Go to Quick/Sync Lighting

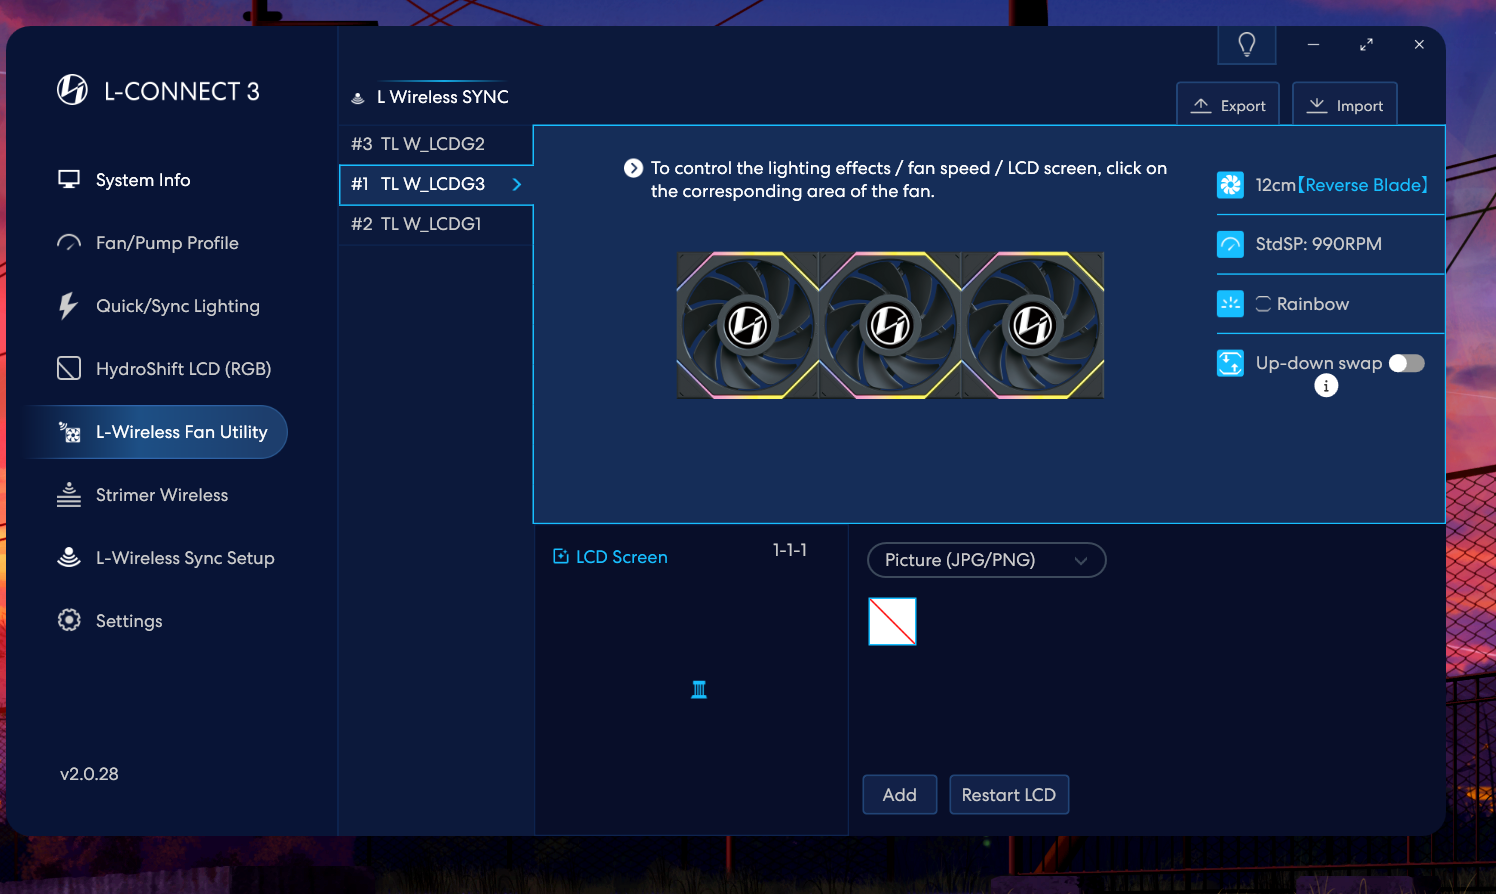177,306
